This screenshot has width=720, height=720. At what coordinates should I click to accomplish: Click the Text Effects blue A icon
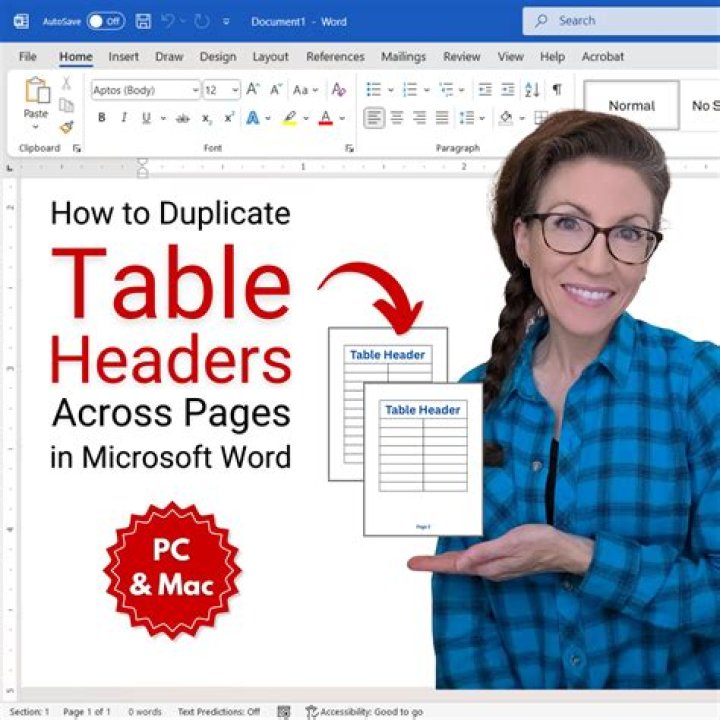(253, 118)
